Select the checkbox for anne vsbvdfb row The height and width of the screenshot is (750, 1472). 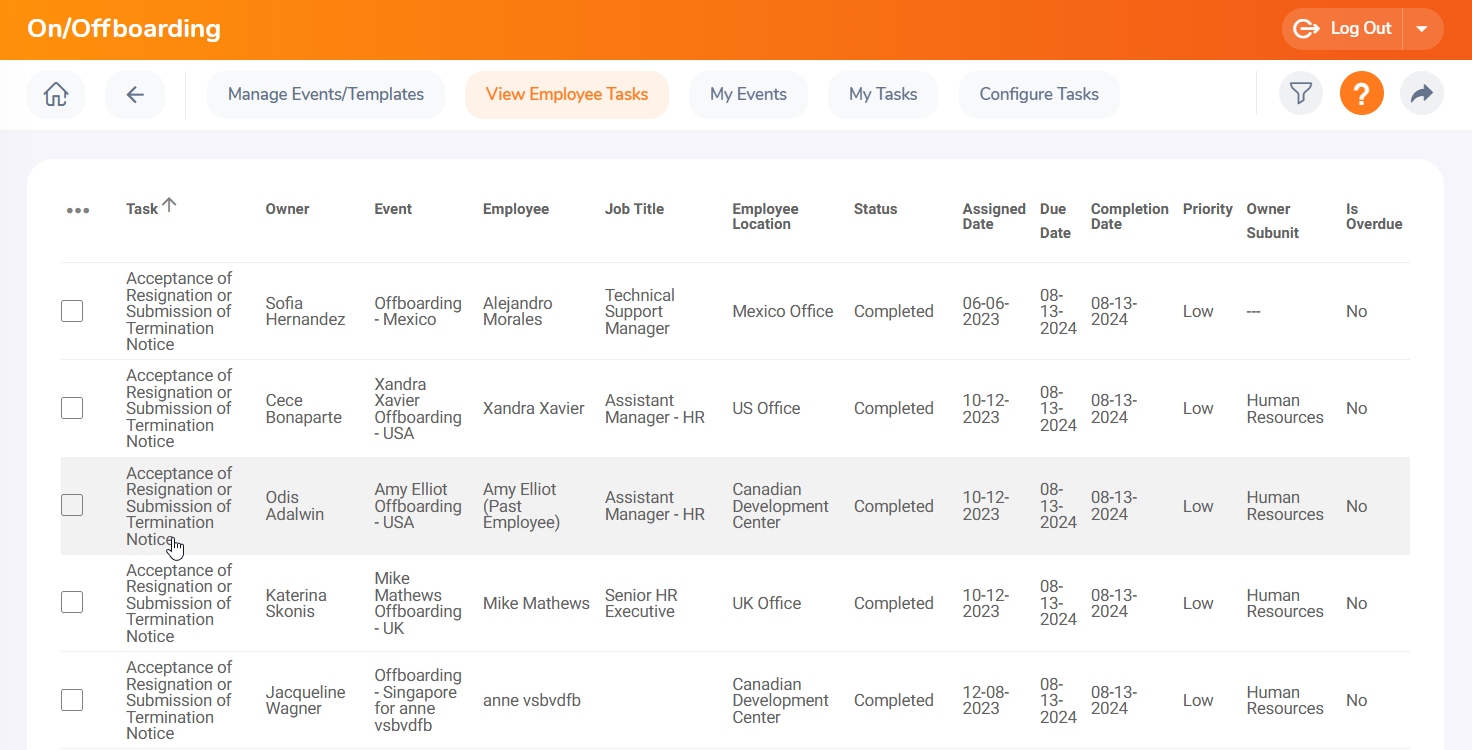pyautogui.click(x=72, y=700)
